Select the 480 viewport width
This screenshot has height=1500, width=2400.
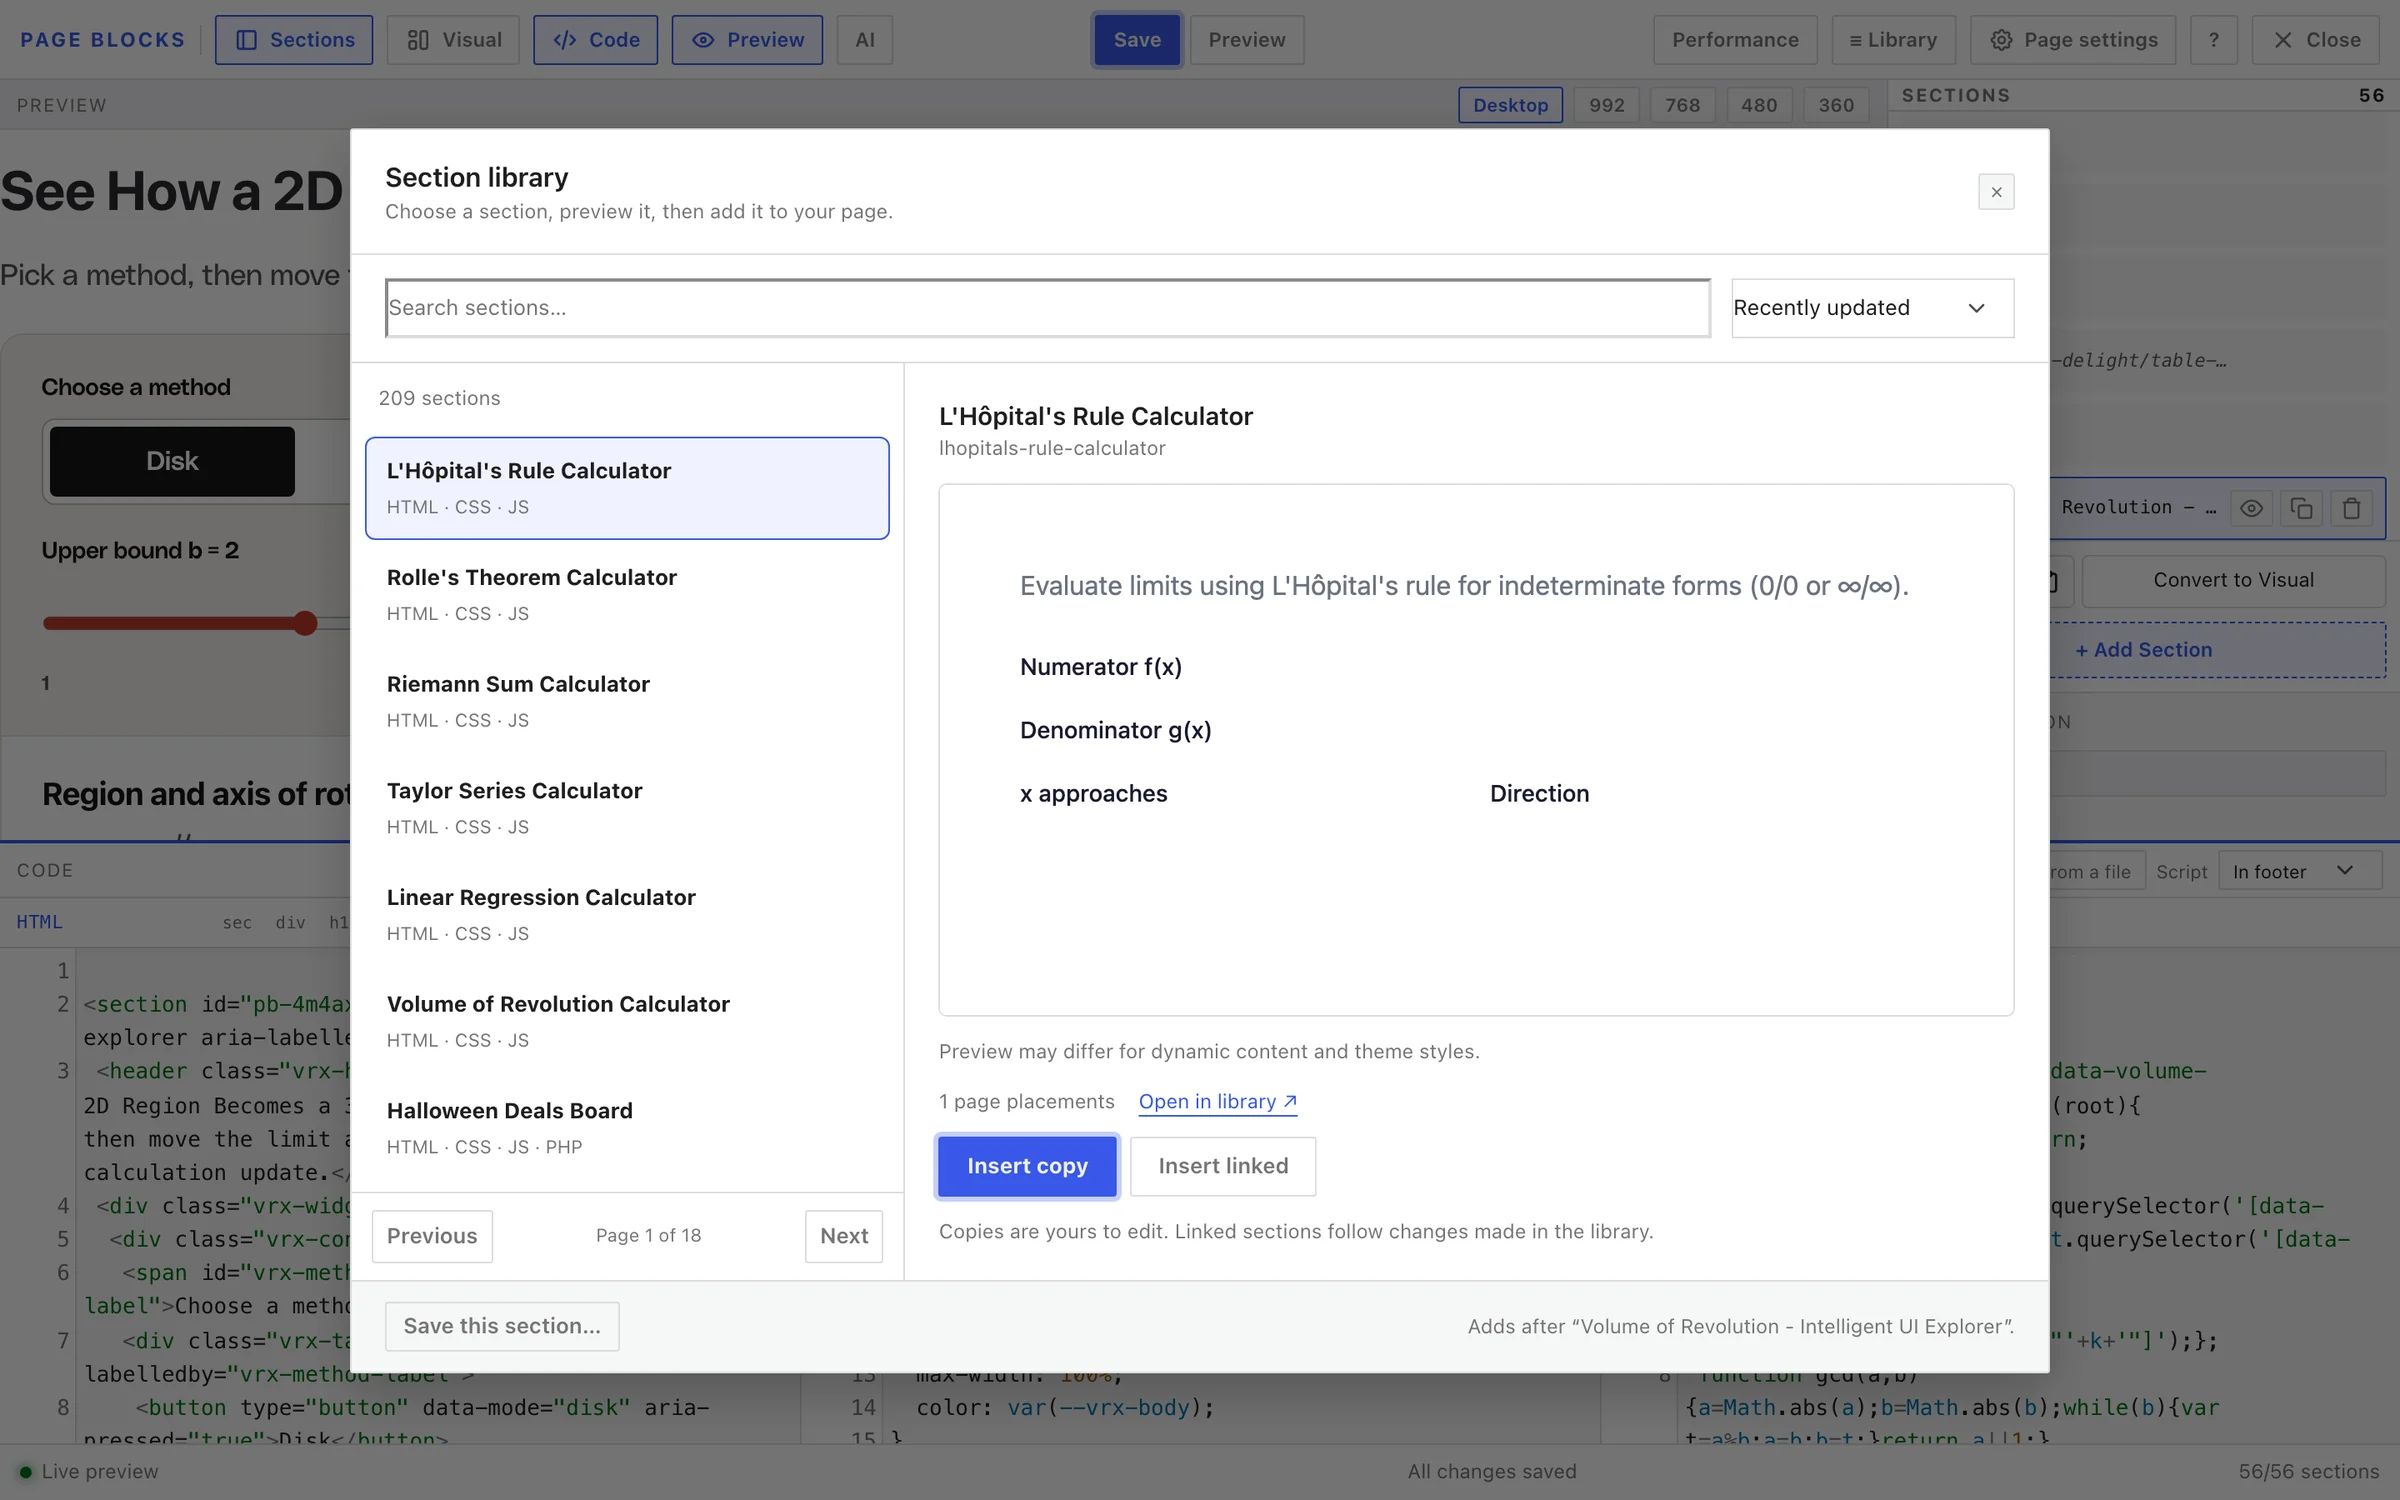pyautogui.click(x=1759, y=105)
